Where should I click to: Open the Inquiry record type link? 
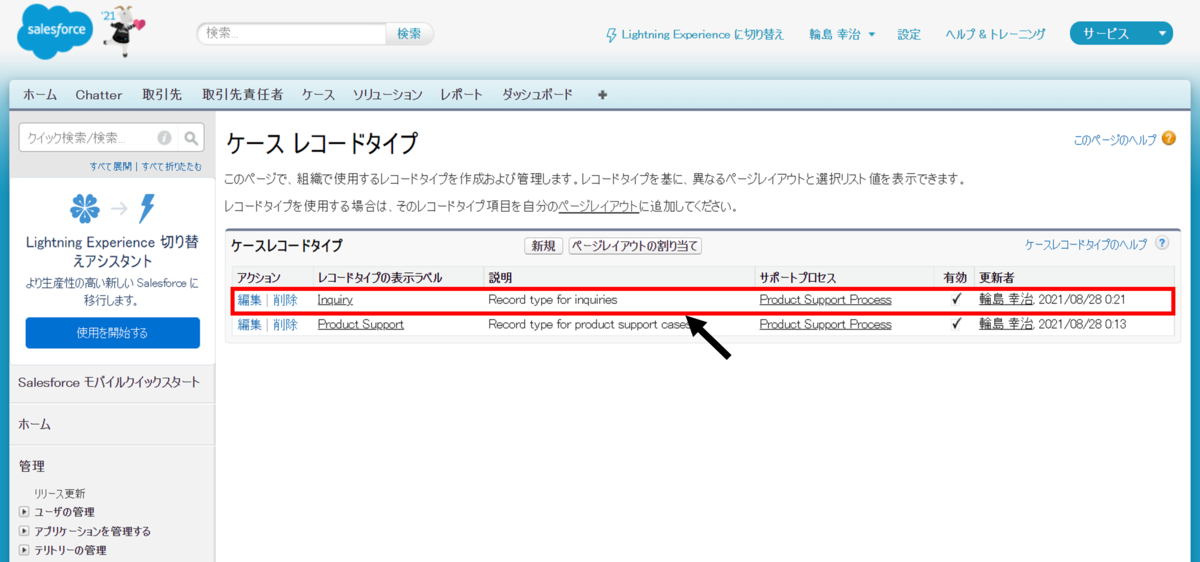coord(335,299)
